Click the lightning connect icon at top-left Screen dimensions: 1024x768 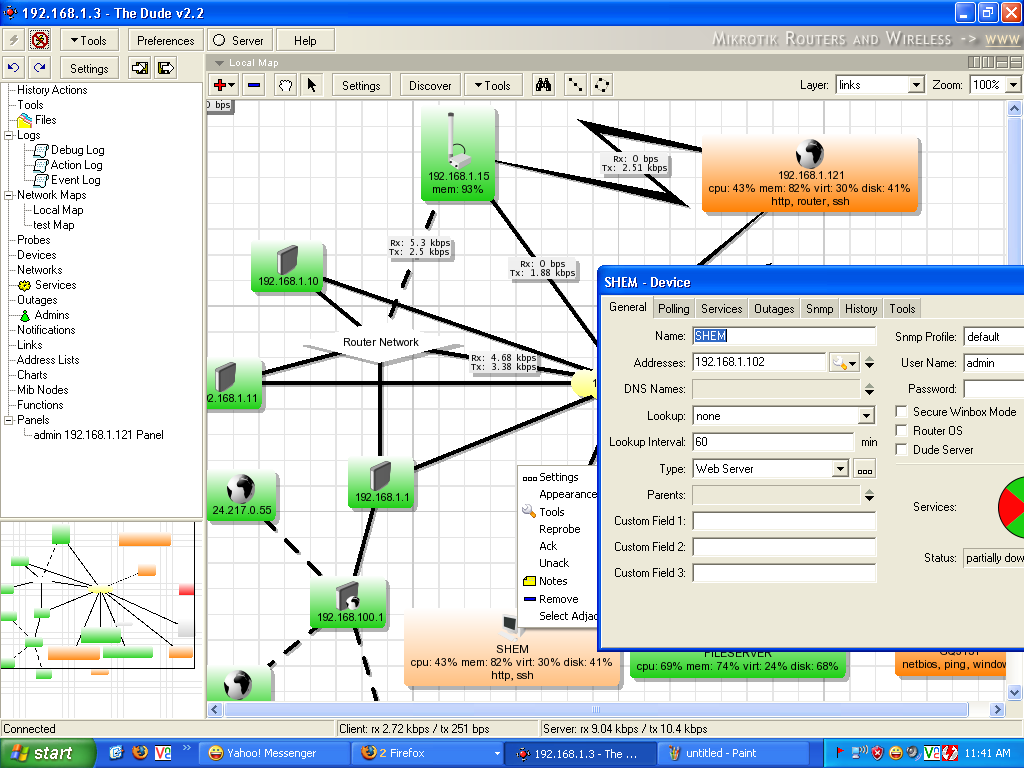[13, 40]
